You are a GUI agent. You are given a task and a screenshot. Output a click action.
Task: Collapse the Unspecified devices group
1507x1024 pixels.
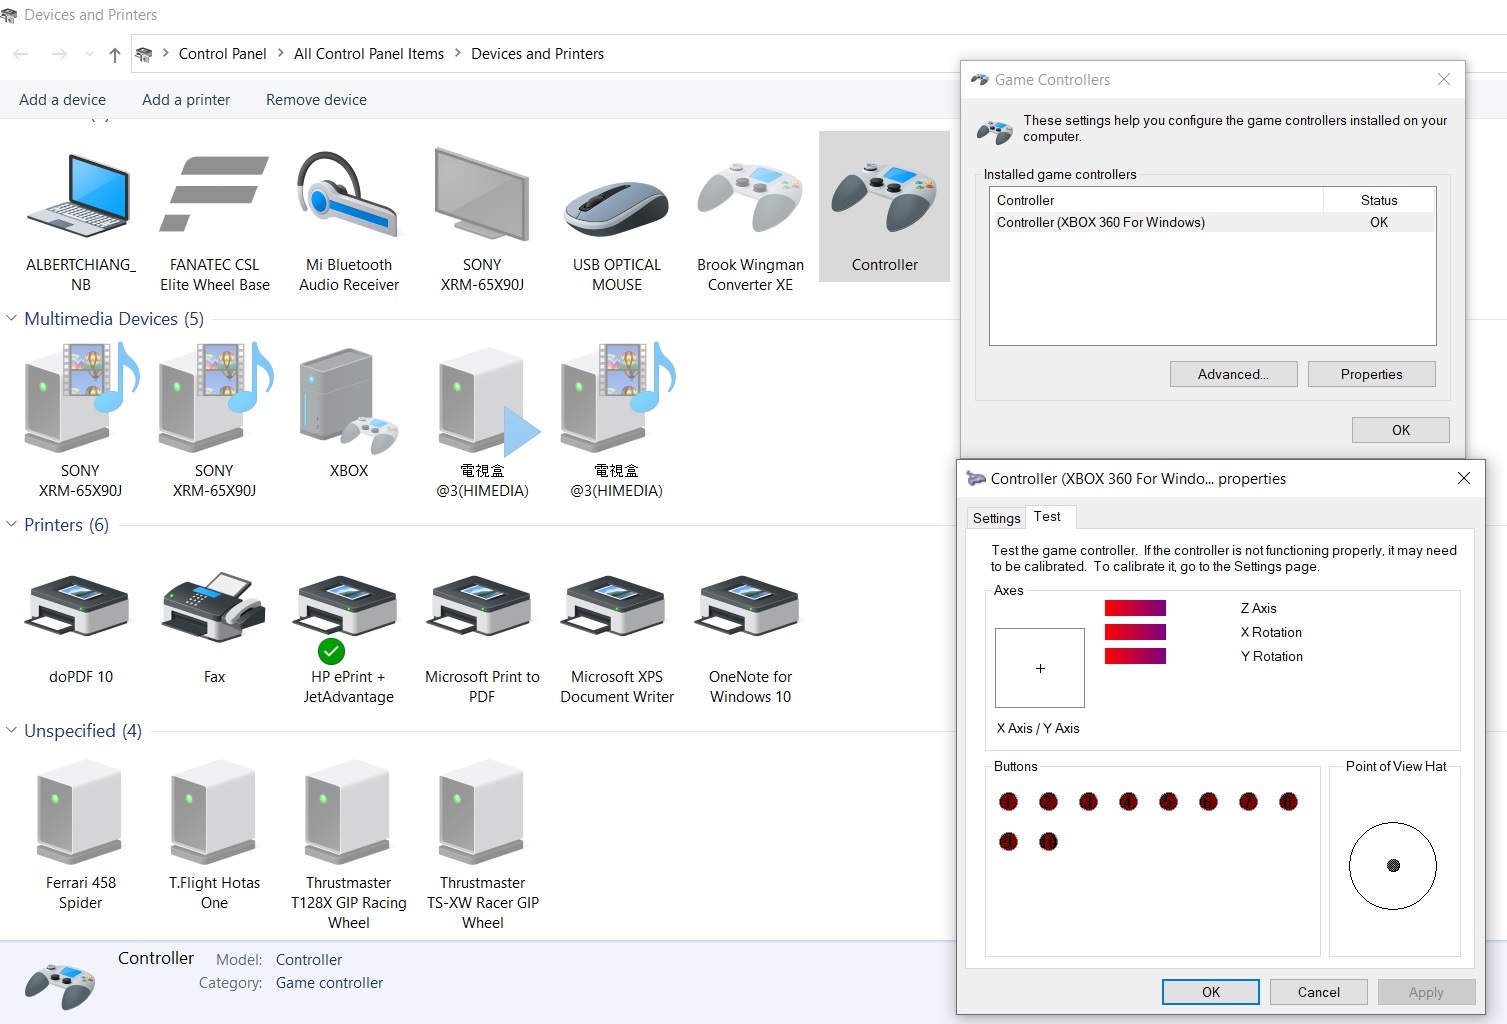[x=12, y=731]
